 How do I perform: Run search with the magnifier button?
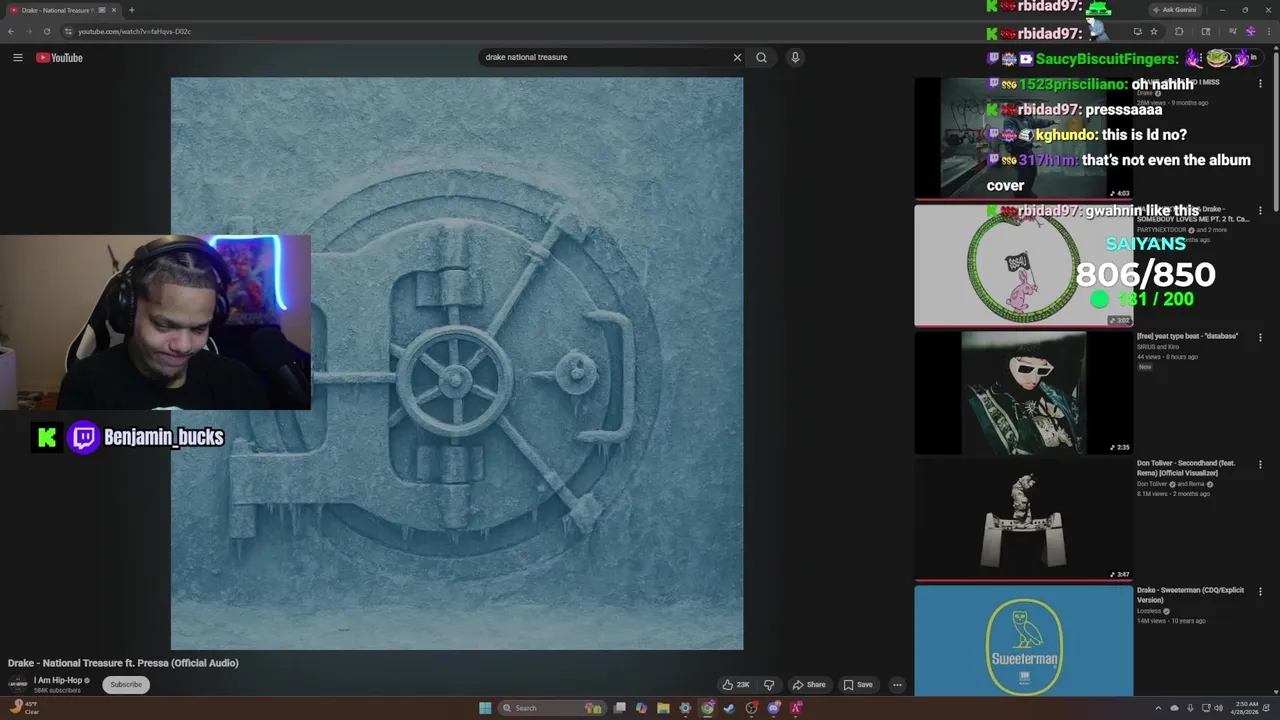point(761,57)
